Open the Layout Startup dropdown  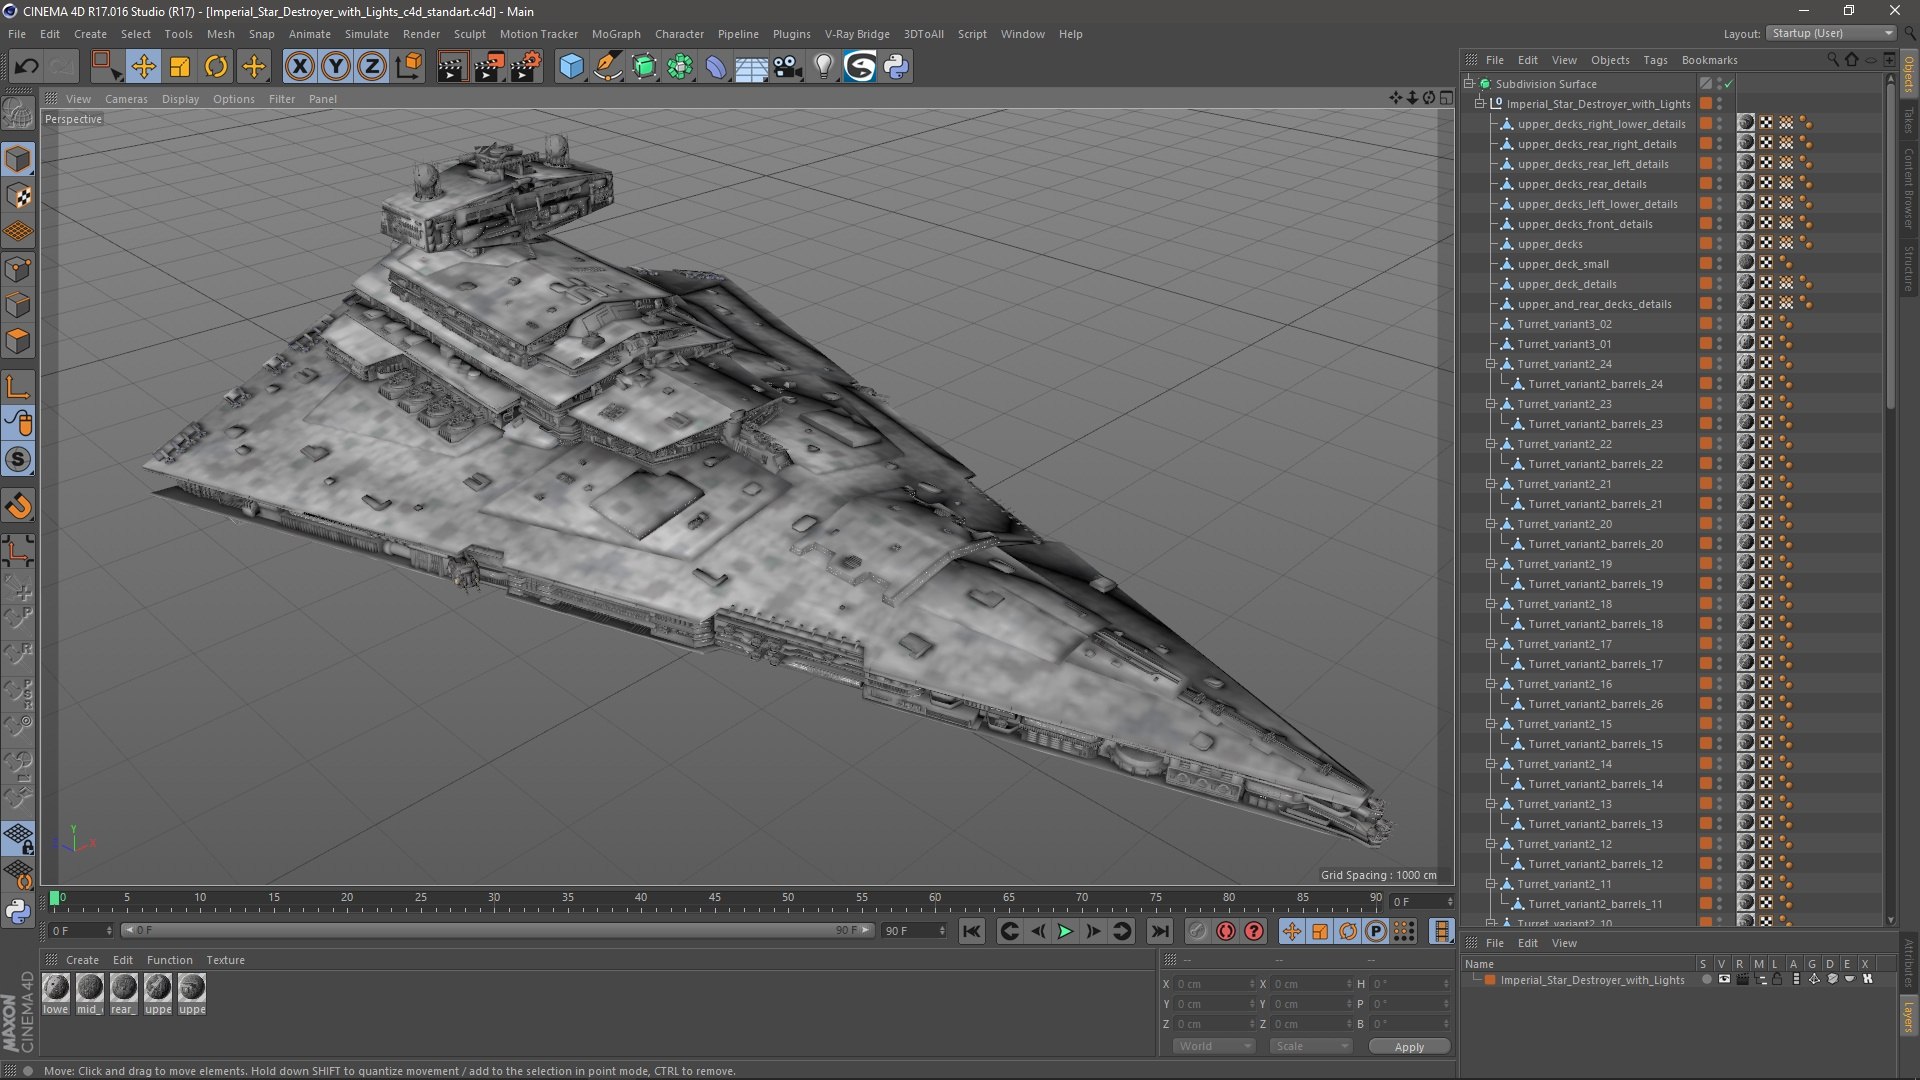[1831, 33]
